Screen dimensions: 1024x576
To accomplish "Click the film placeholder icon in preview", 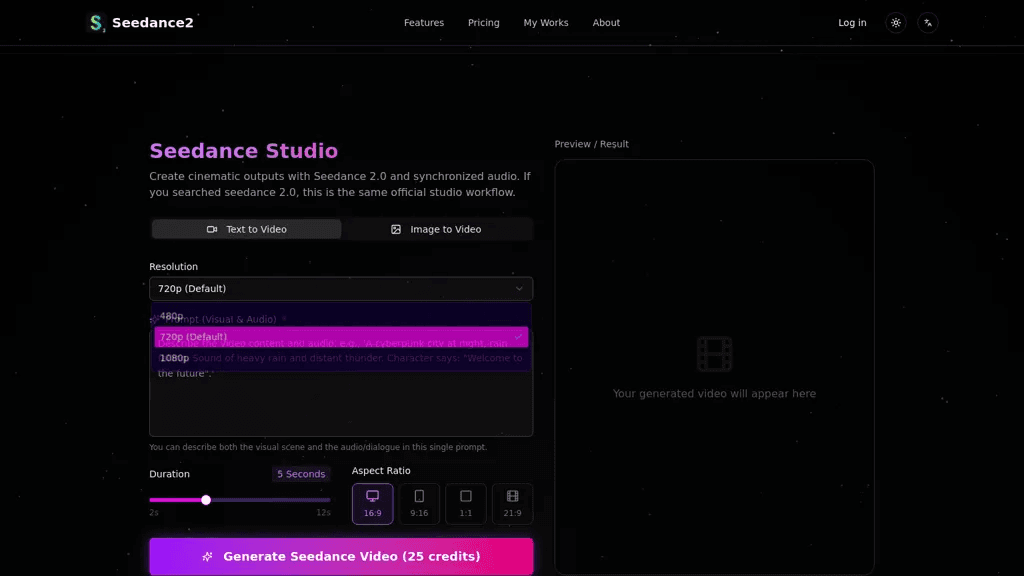I will point(714,354).
